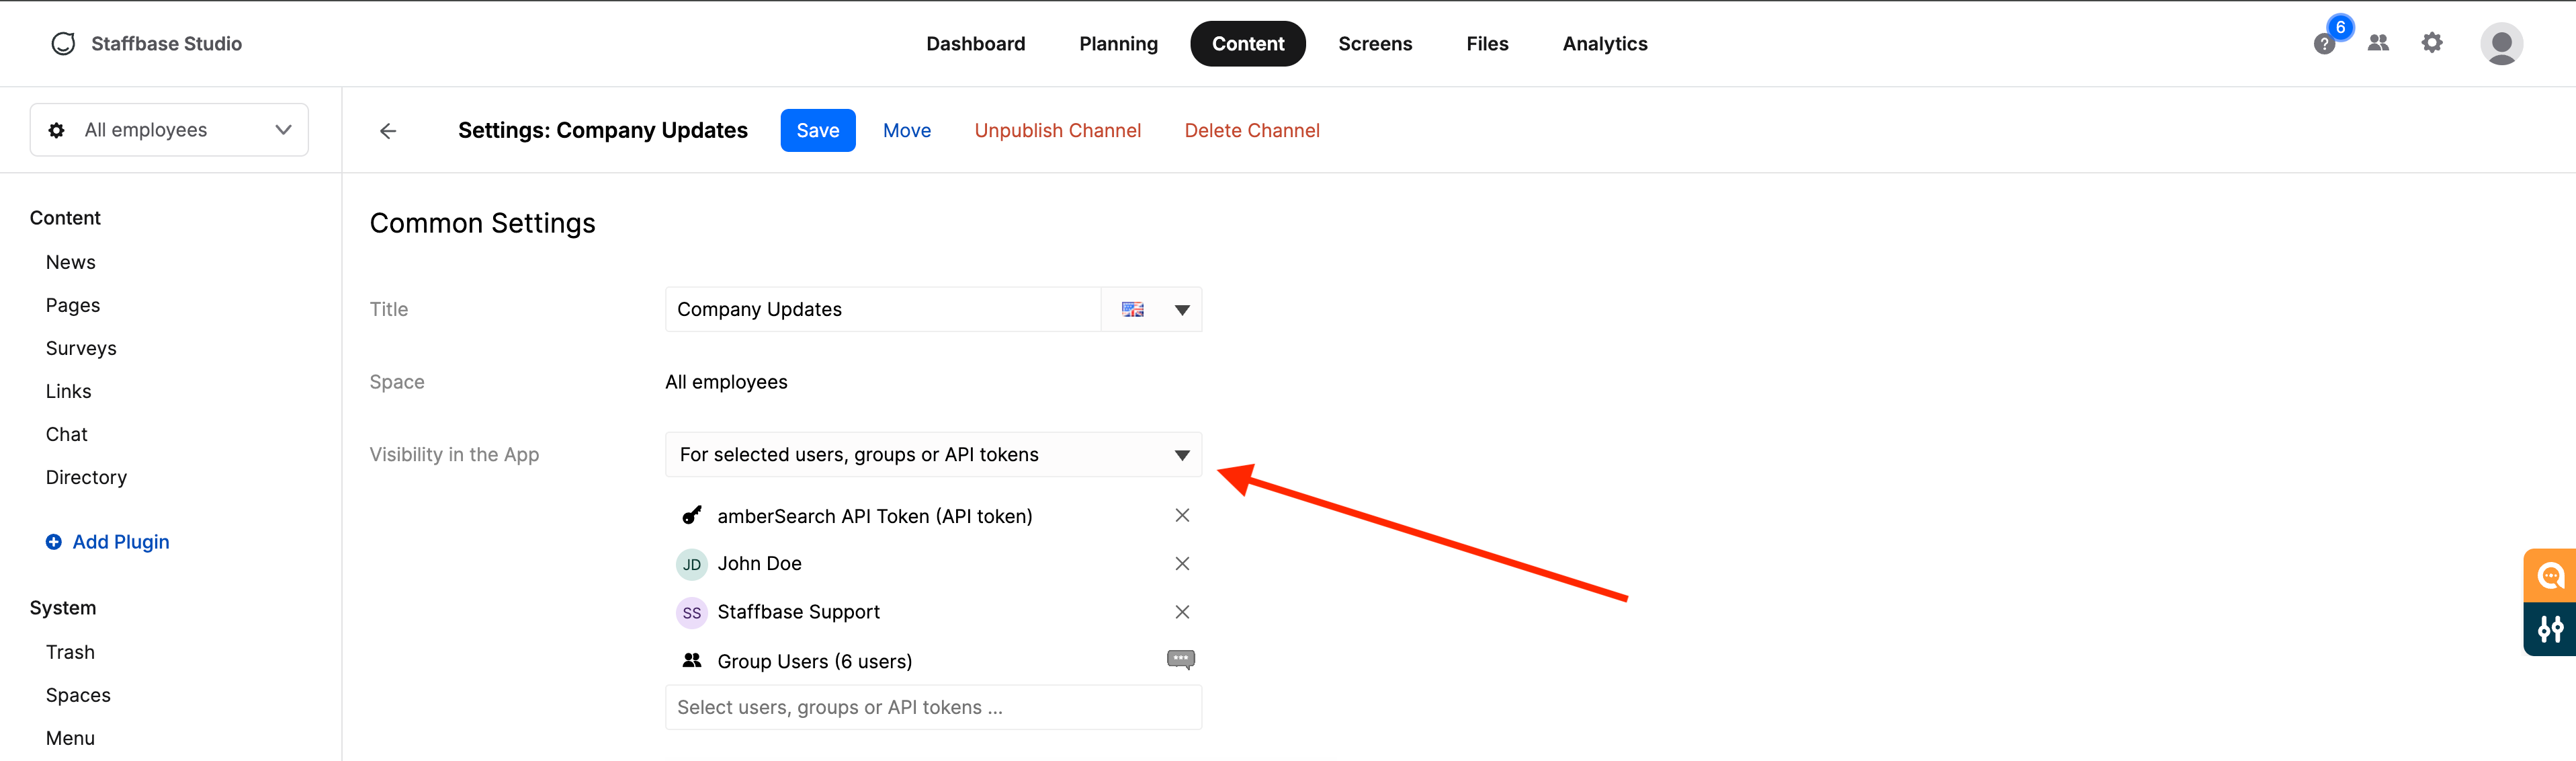The width and height of the screenshot is (2576, 761).
Task: Click Unpublish Channel
Action: pyautogui.click(x=1057, y=131)
